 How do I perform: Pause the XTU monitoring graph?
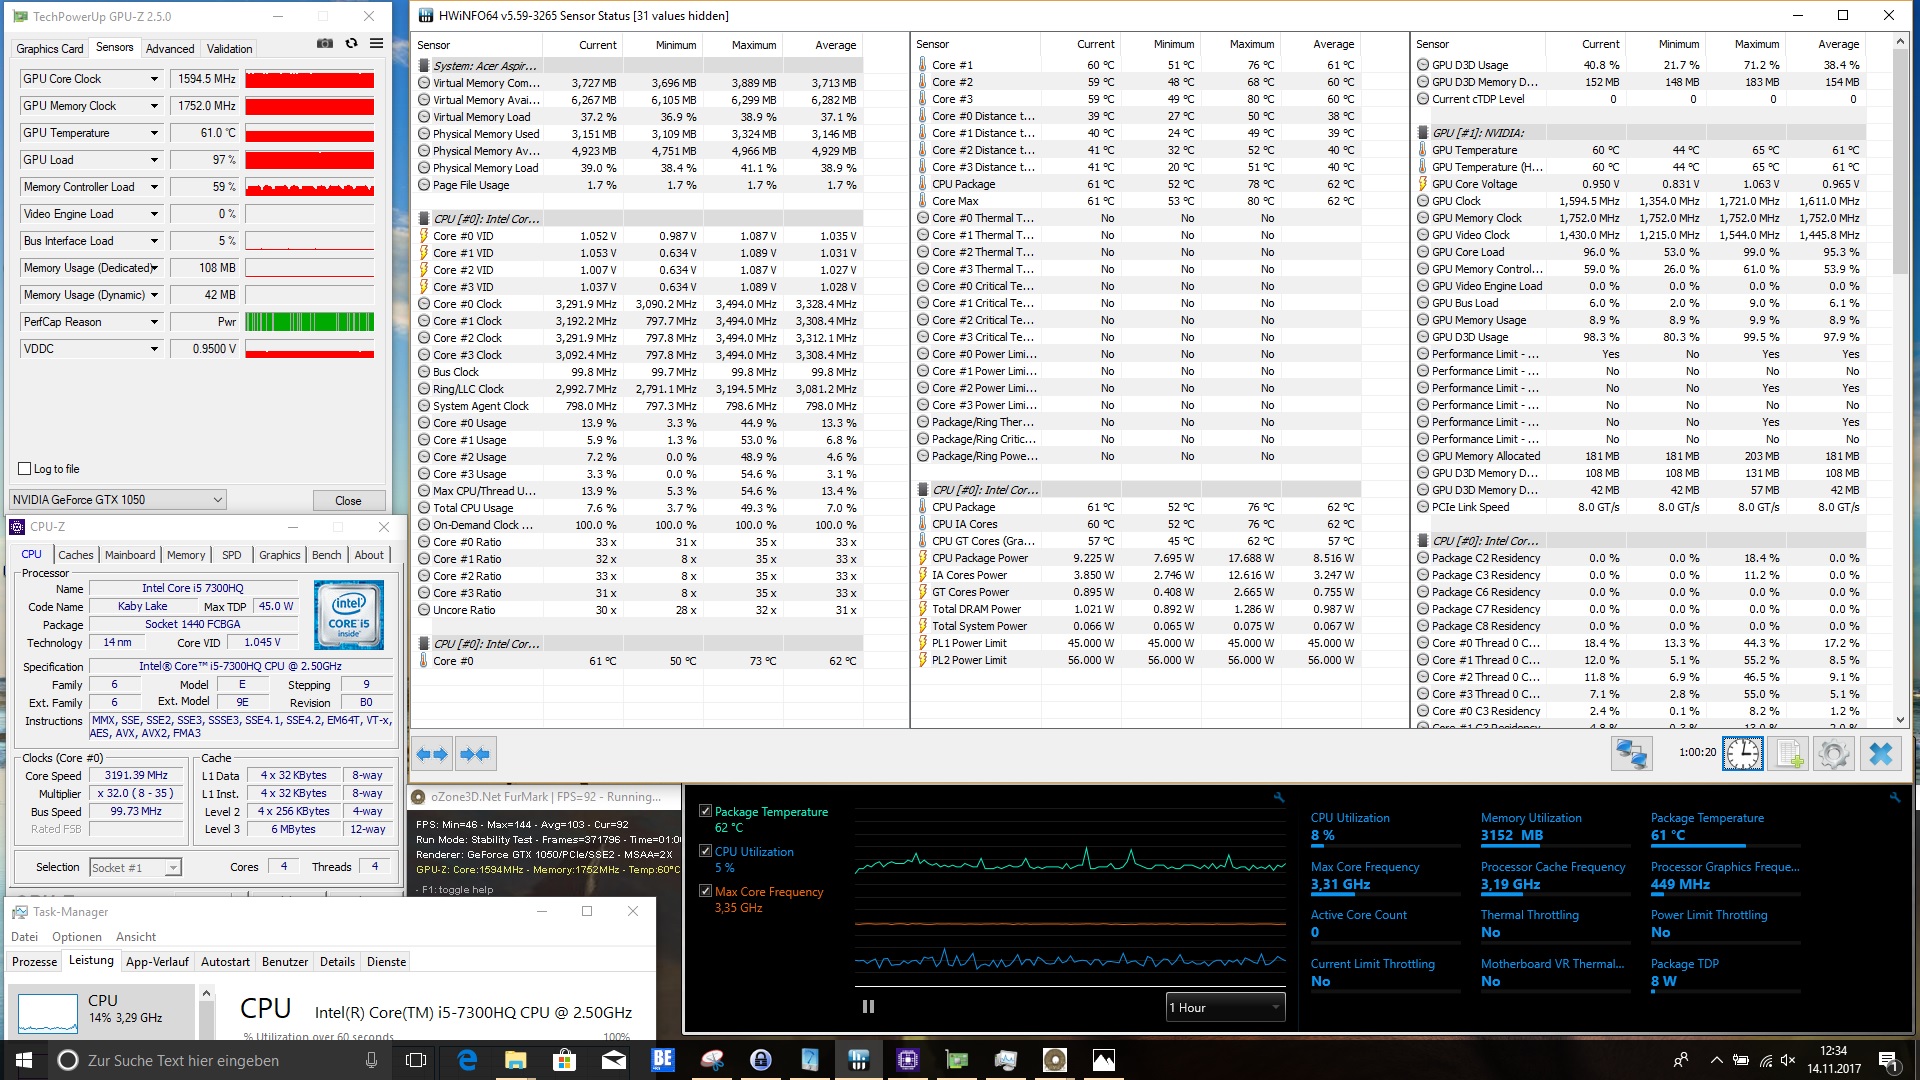[868, 1007]
